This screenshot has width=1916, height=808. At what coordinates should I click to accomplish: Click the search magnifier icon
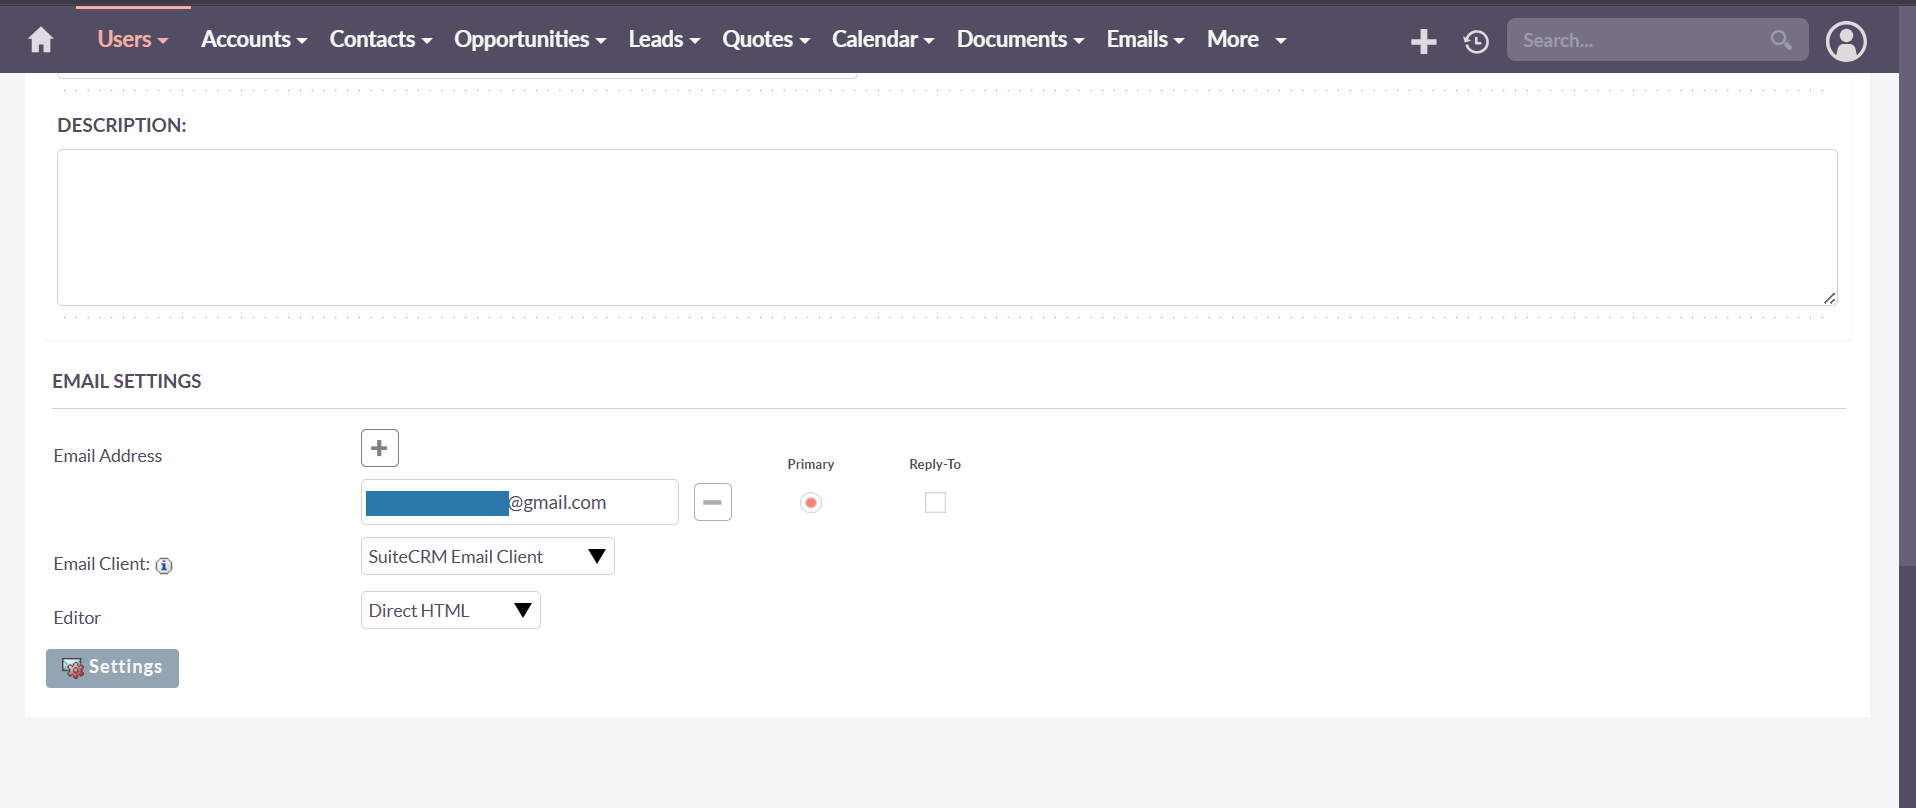[x=1780, y=40]
